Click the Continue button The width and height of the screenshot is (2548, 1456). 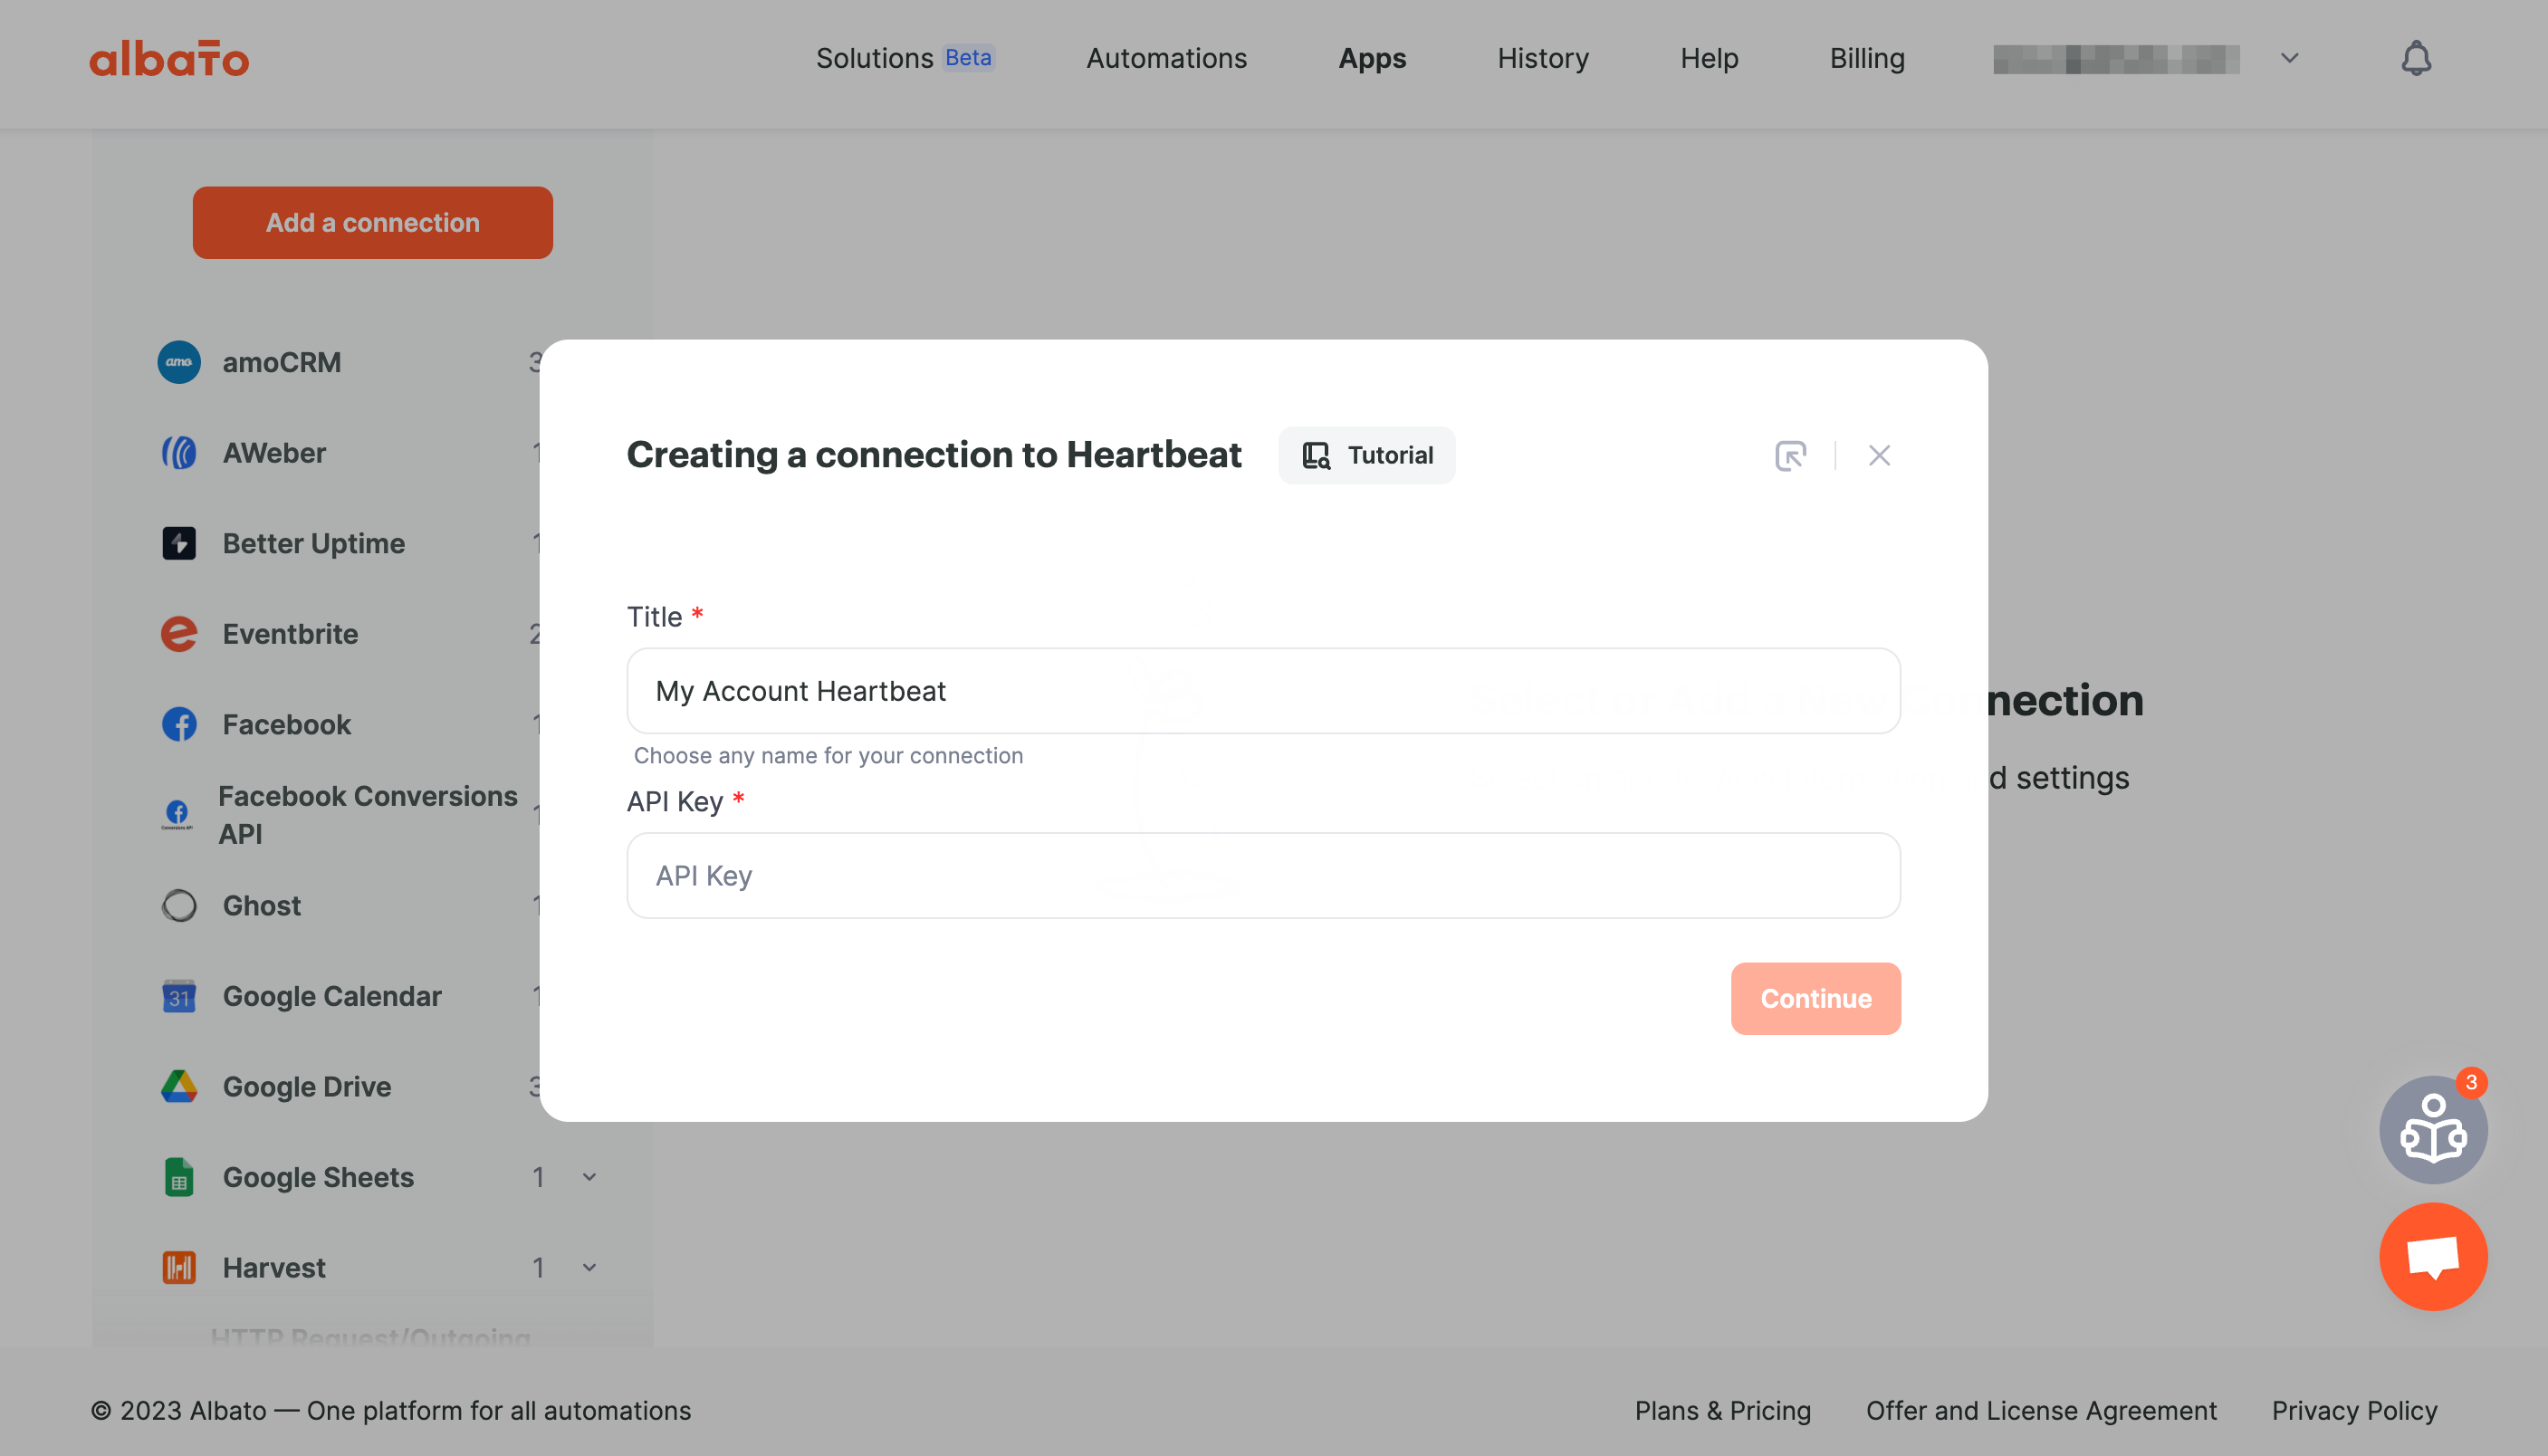click(x=1815, y=998)
